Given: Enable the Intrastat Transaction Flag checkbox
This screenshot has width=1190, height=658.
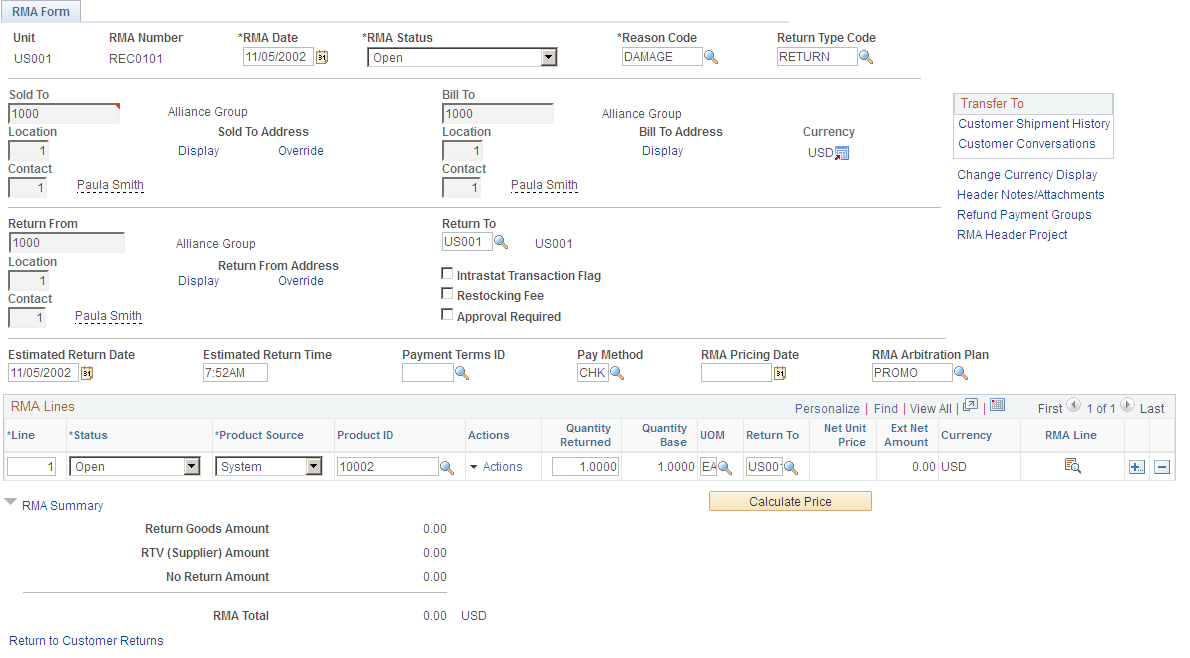Looking at the screenshot, I should pos(447,274).
